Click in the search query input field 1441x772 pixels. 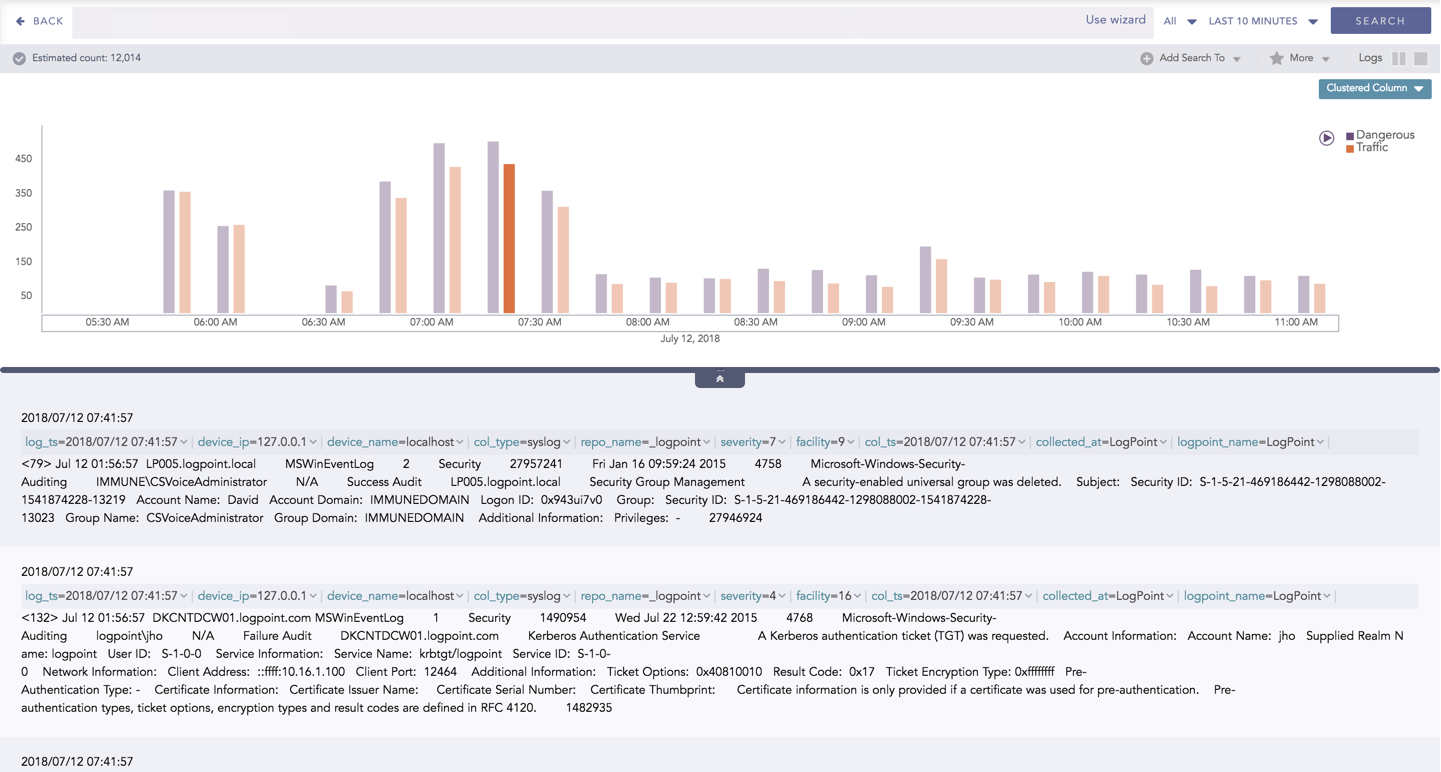click(570, 21)
